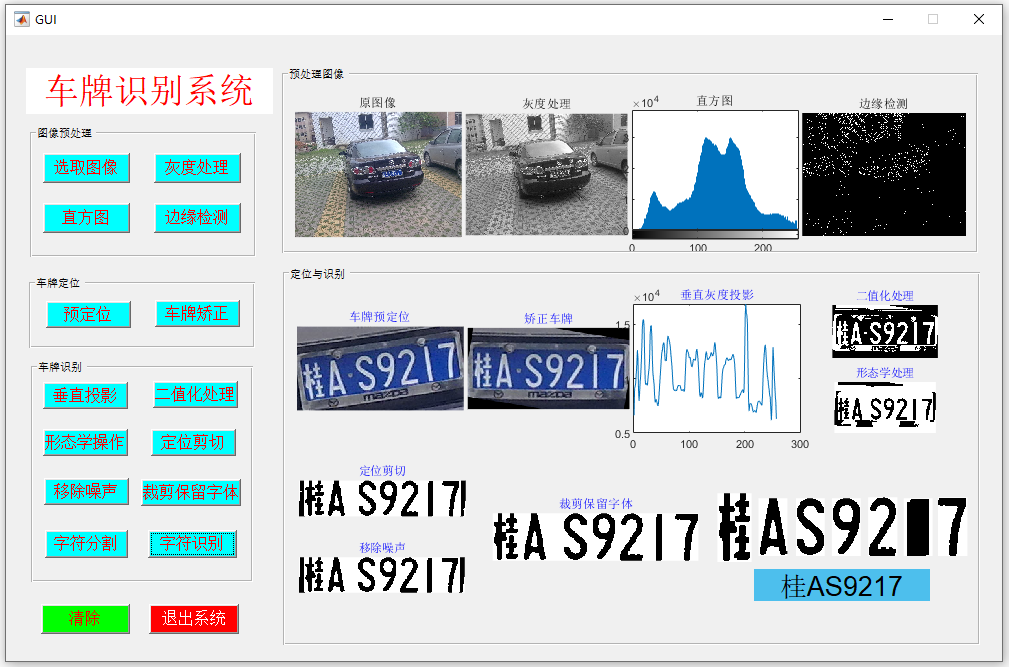Image resolution: width=1009 pixels, height=667 pixels.
Task: Apply 二值化处理 binarization
Action: pos(196,394)
